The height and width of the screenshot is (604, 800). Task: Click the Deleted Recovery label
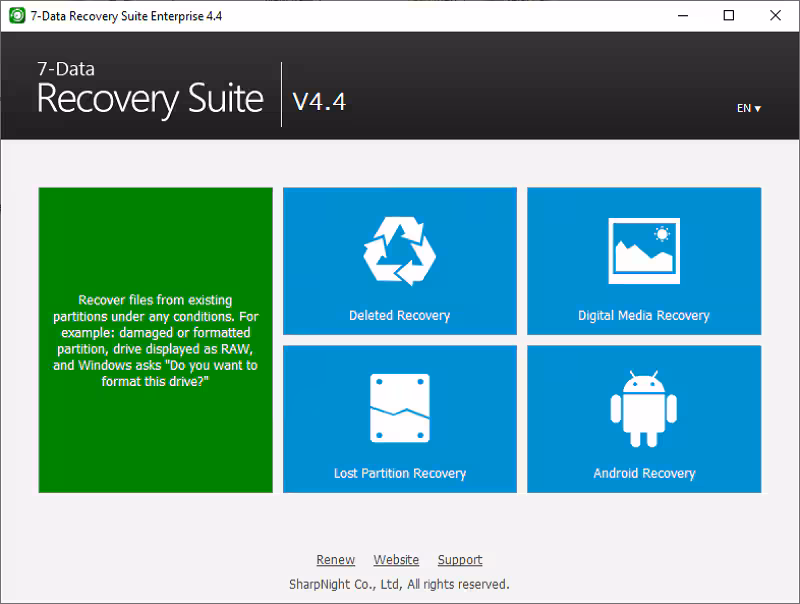click(x=399, y=315)
